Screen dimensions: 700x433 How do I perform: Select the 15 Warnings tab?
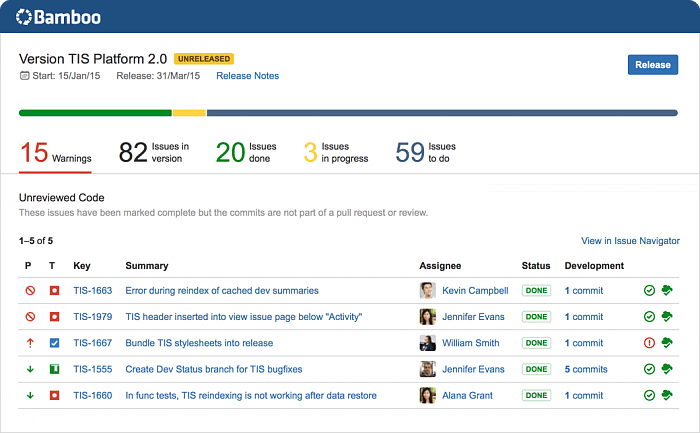point(56,153)
